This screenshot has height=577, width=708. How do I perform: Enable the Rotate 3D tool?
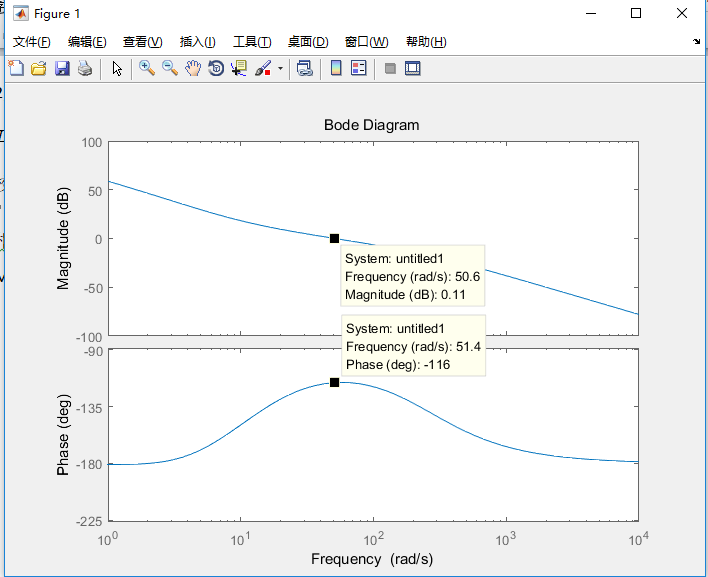(x=216, y=69)
